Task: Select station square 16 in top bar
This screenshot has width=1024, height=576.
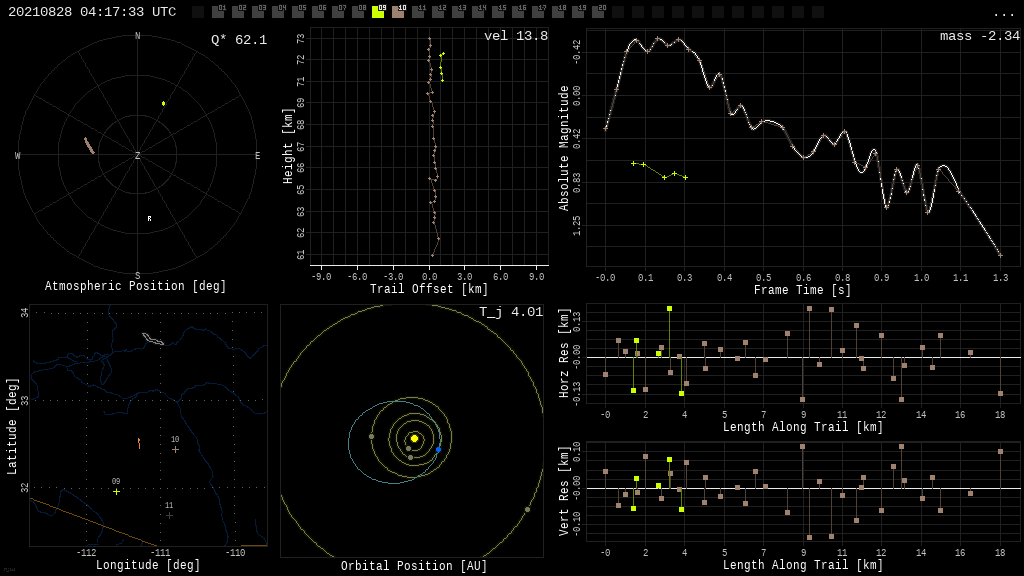Action: click(518, 12)
